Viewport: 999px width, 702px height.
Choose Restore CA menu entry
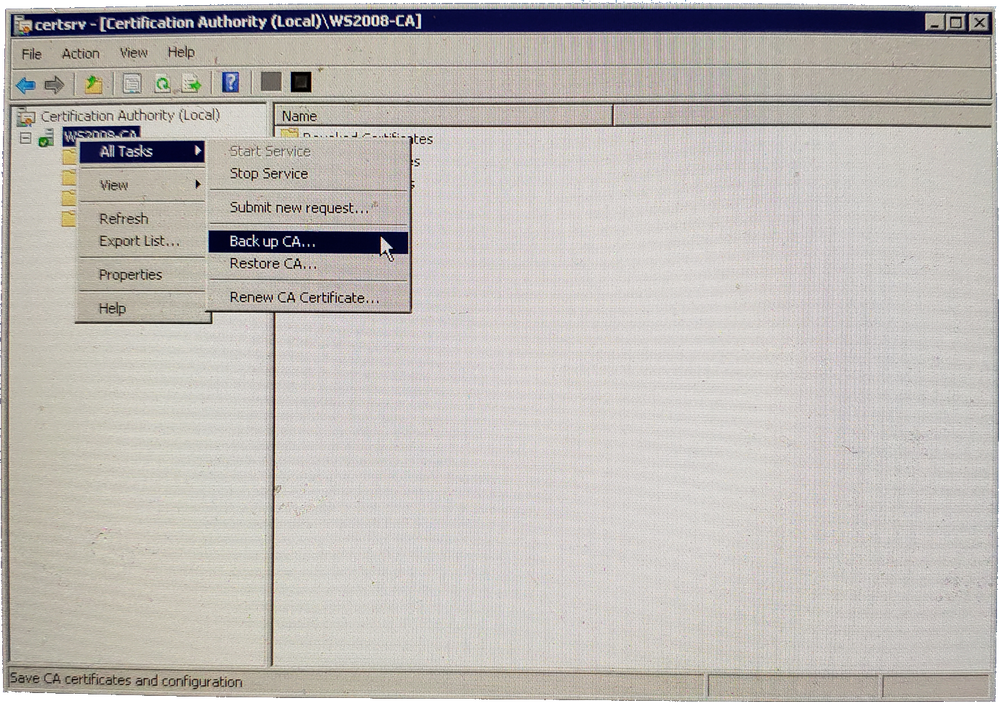point(273,264)
